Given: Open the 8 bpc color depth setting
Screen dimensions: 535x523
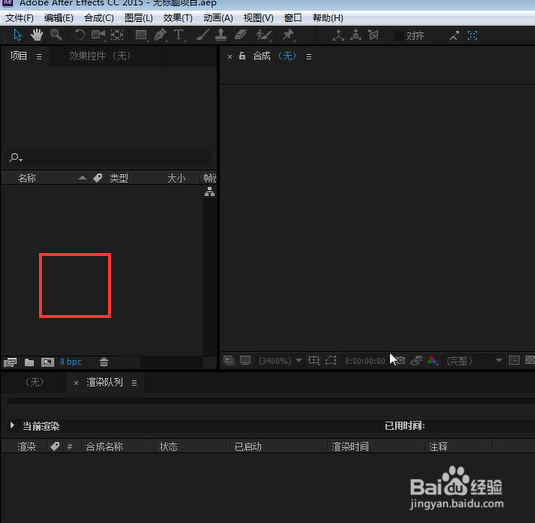Looking at the screenshot, I should [71, 362].
